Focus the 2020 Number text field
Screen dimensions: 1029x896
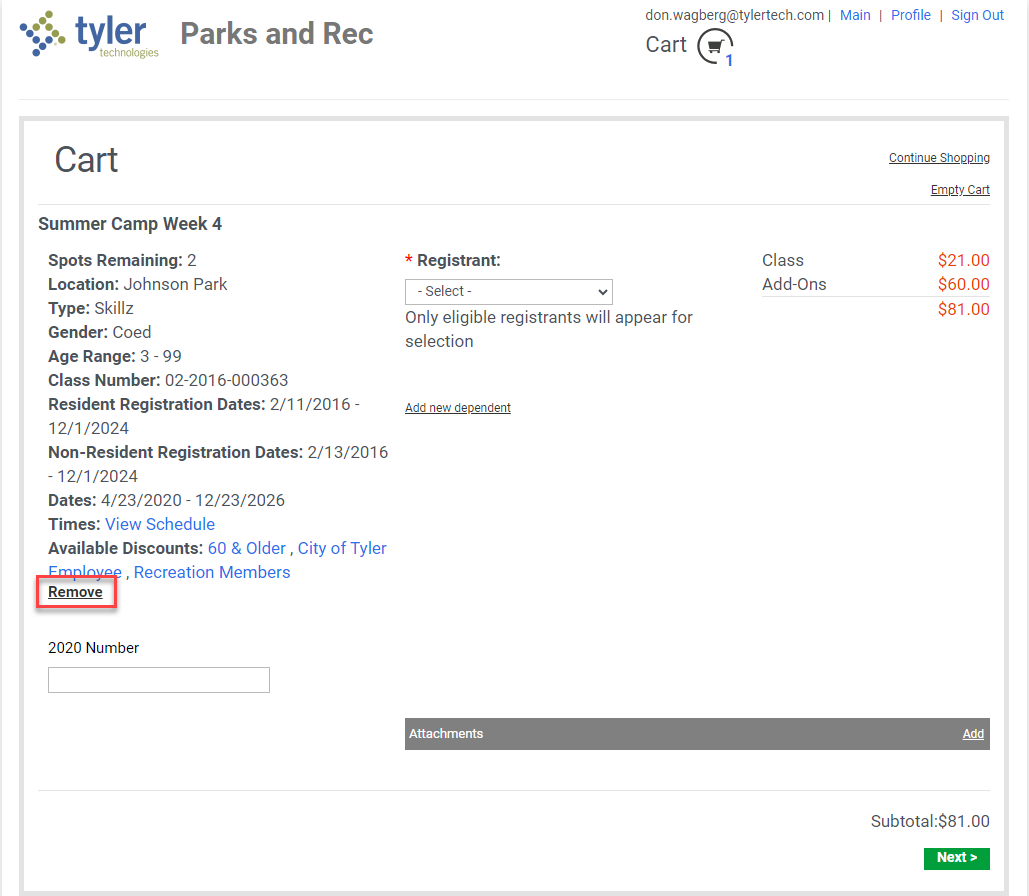click(x=159, y=680)
